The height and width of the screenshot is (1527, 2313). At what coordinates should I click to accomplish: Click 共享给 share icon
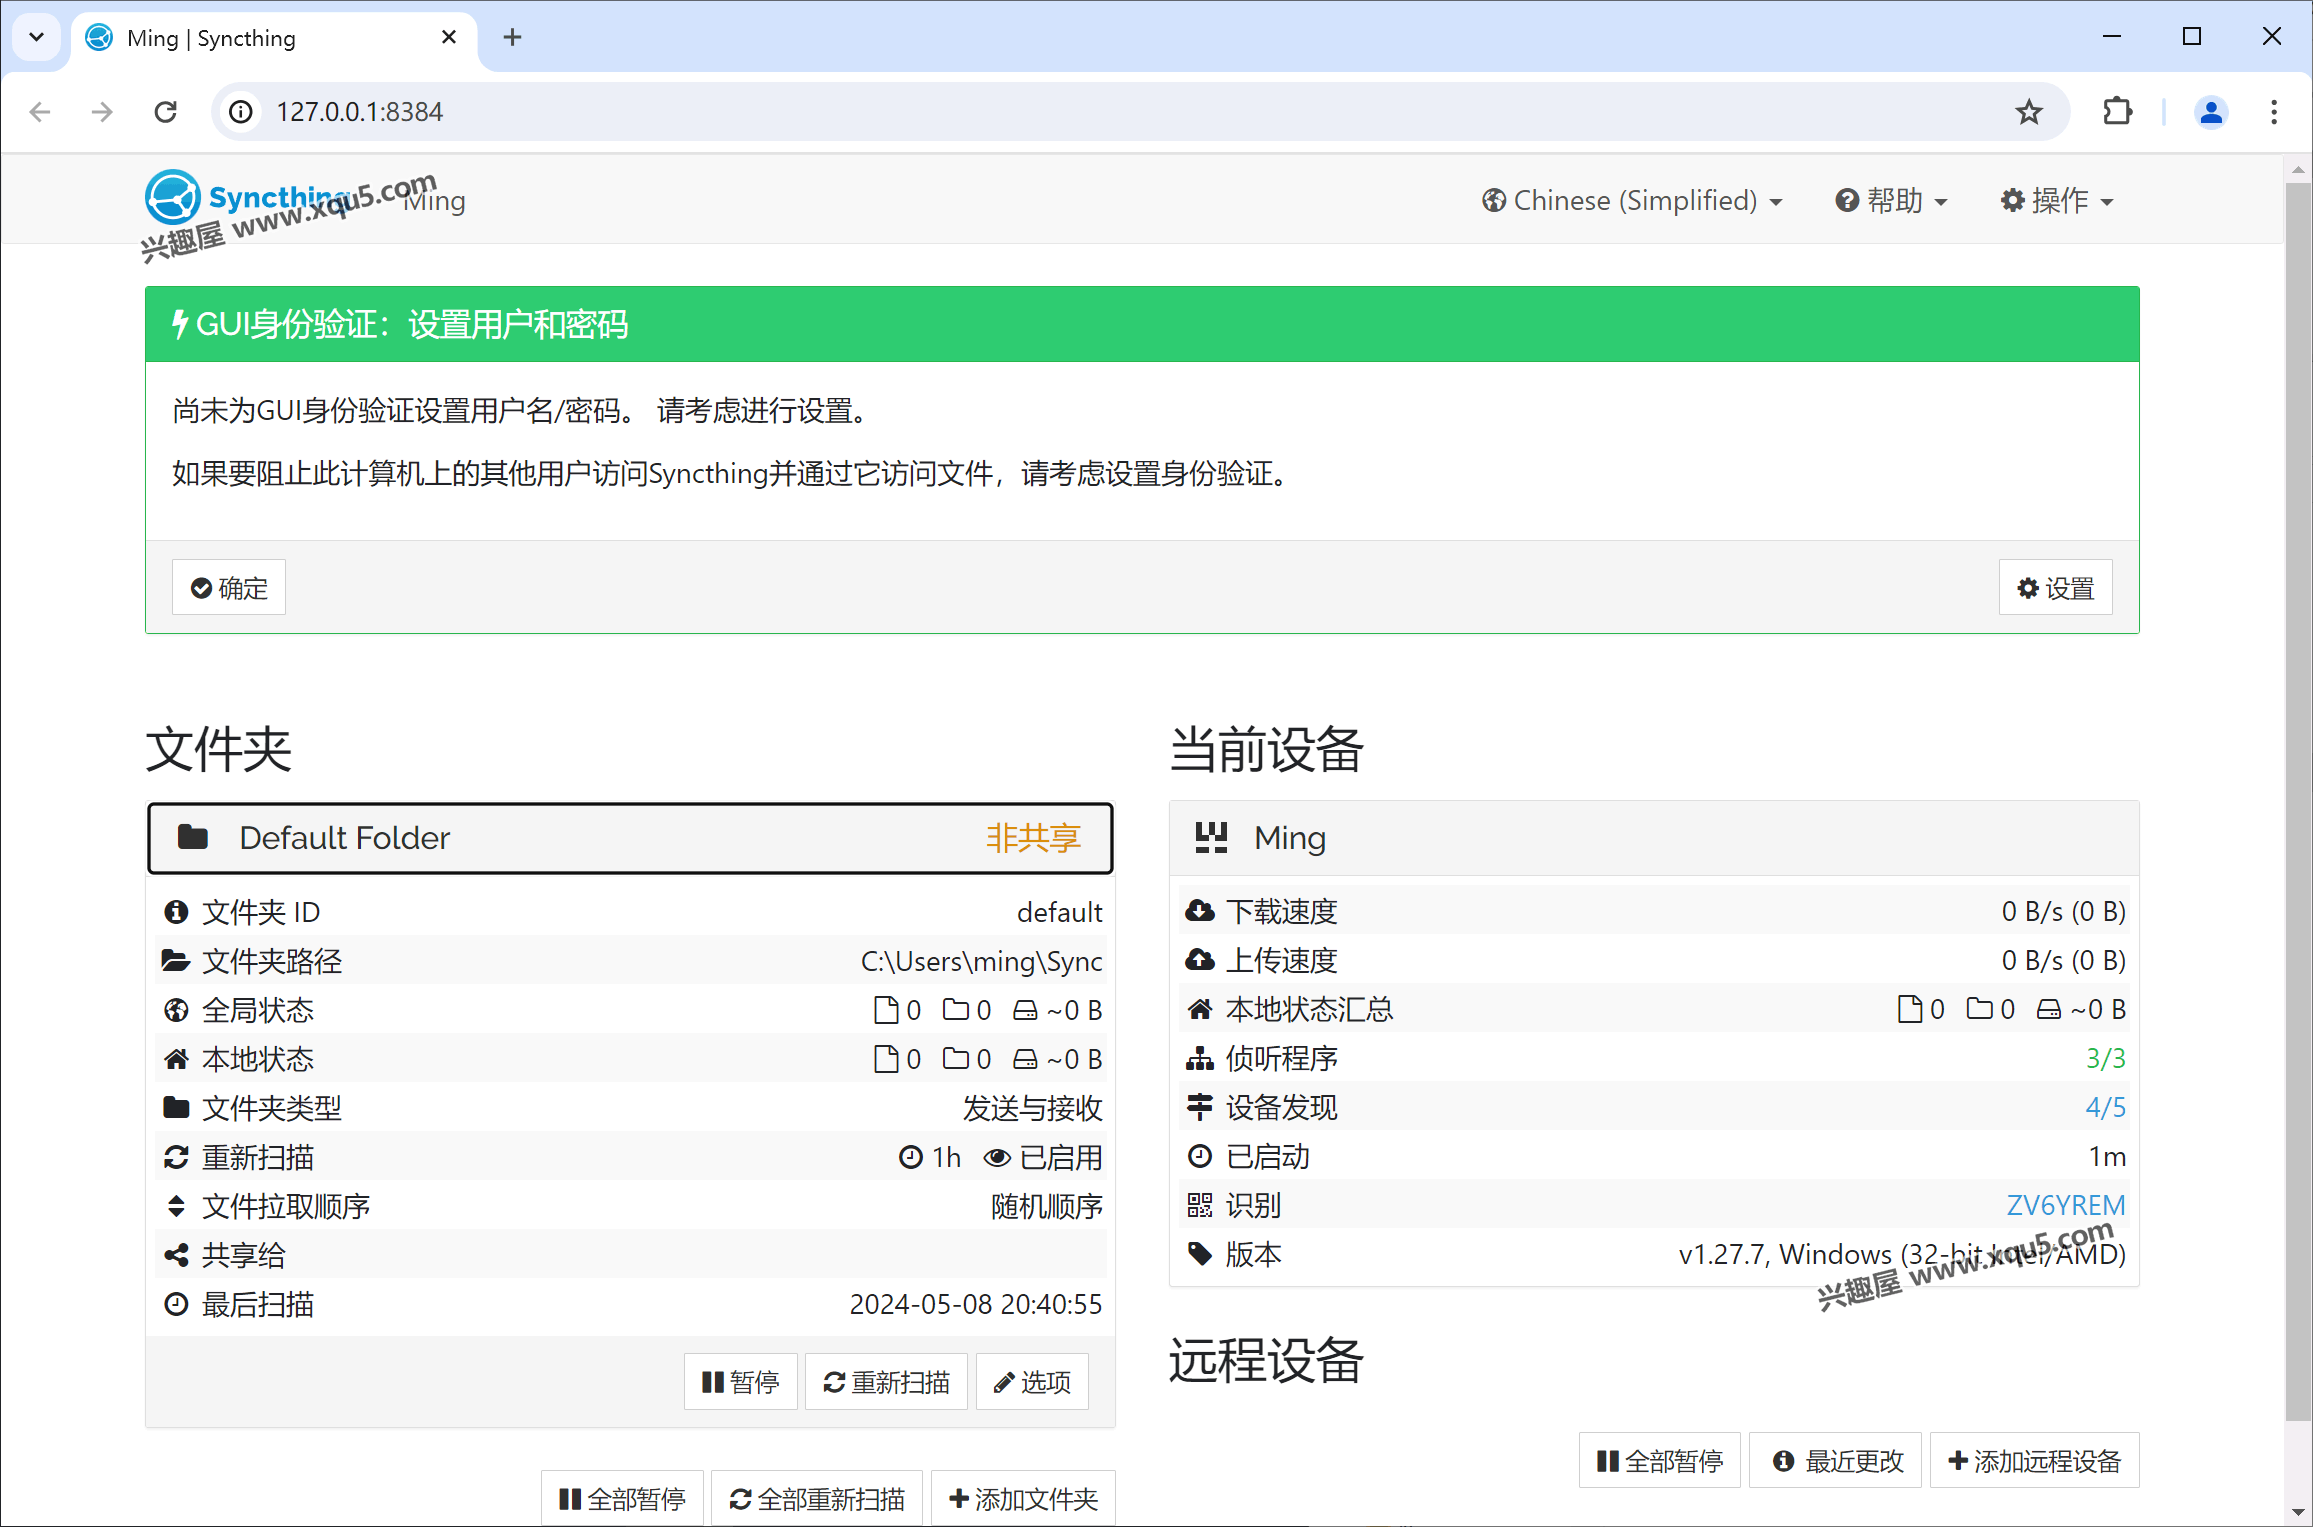click(176, 1255)
